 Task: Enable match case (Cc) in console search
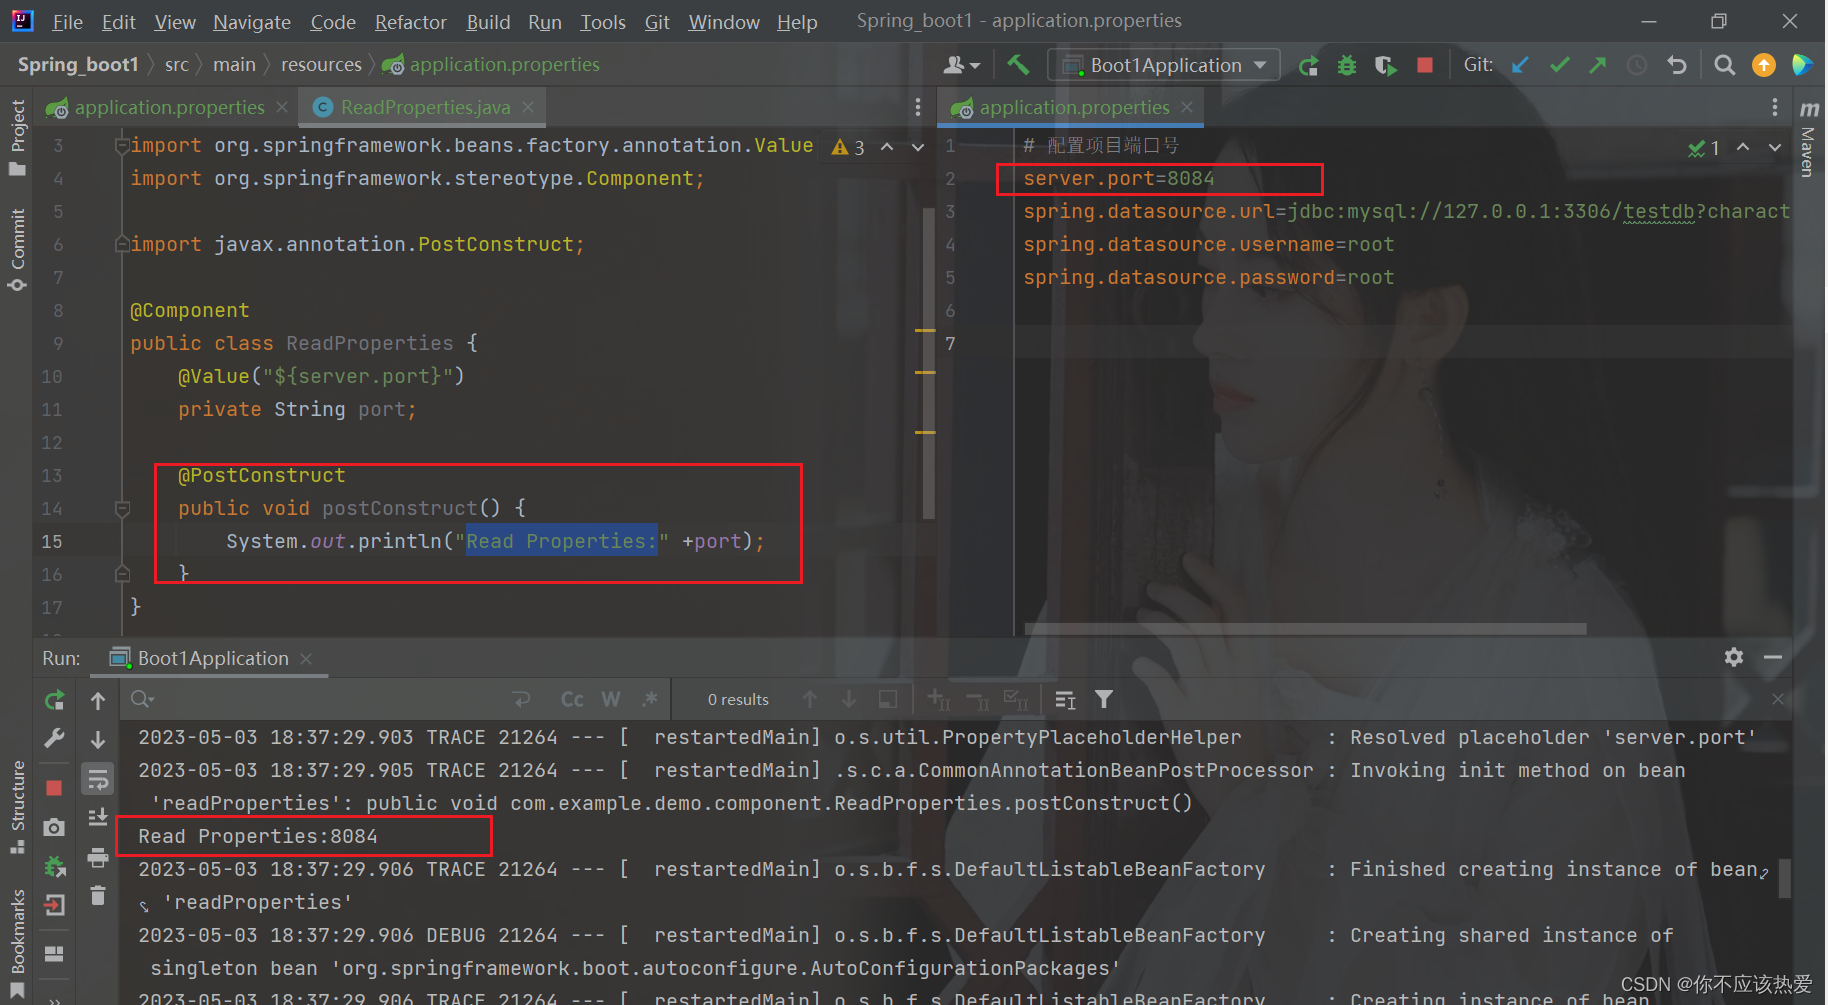[571, 699]
